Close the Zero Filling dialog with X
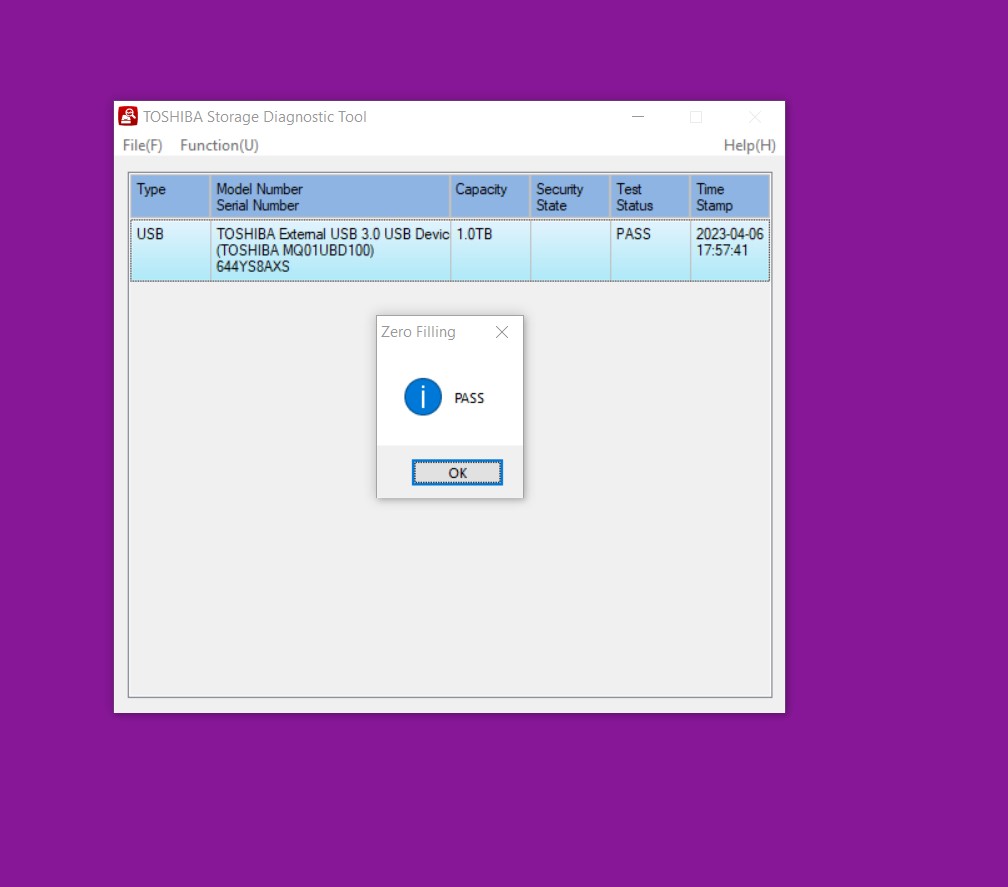 [502, 332]
